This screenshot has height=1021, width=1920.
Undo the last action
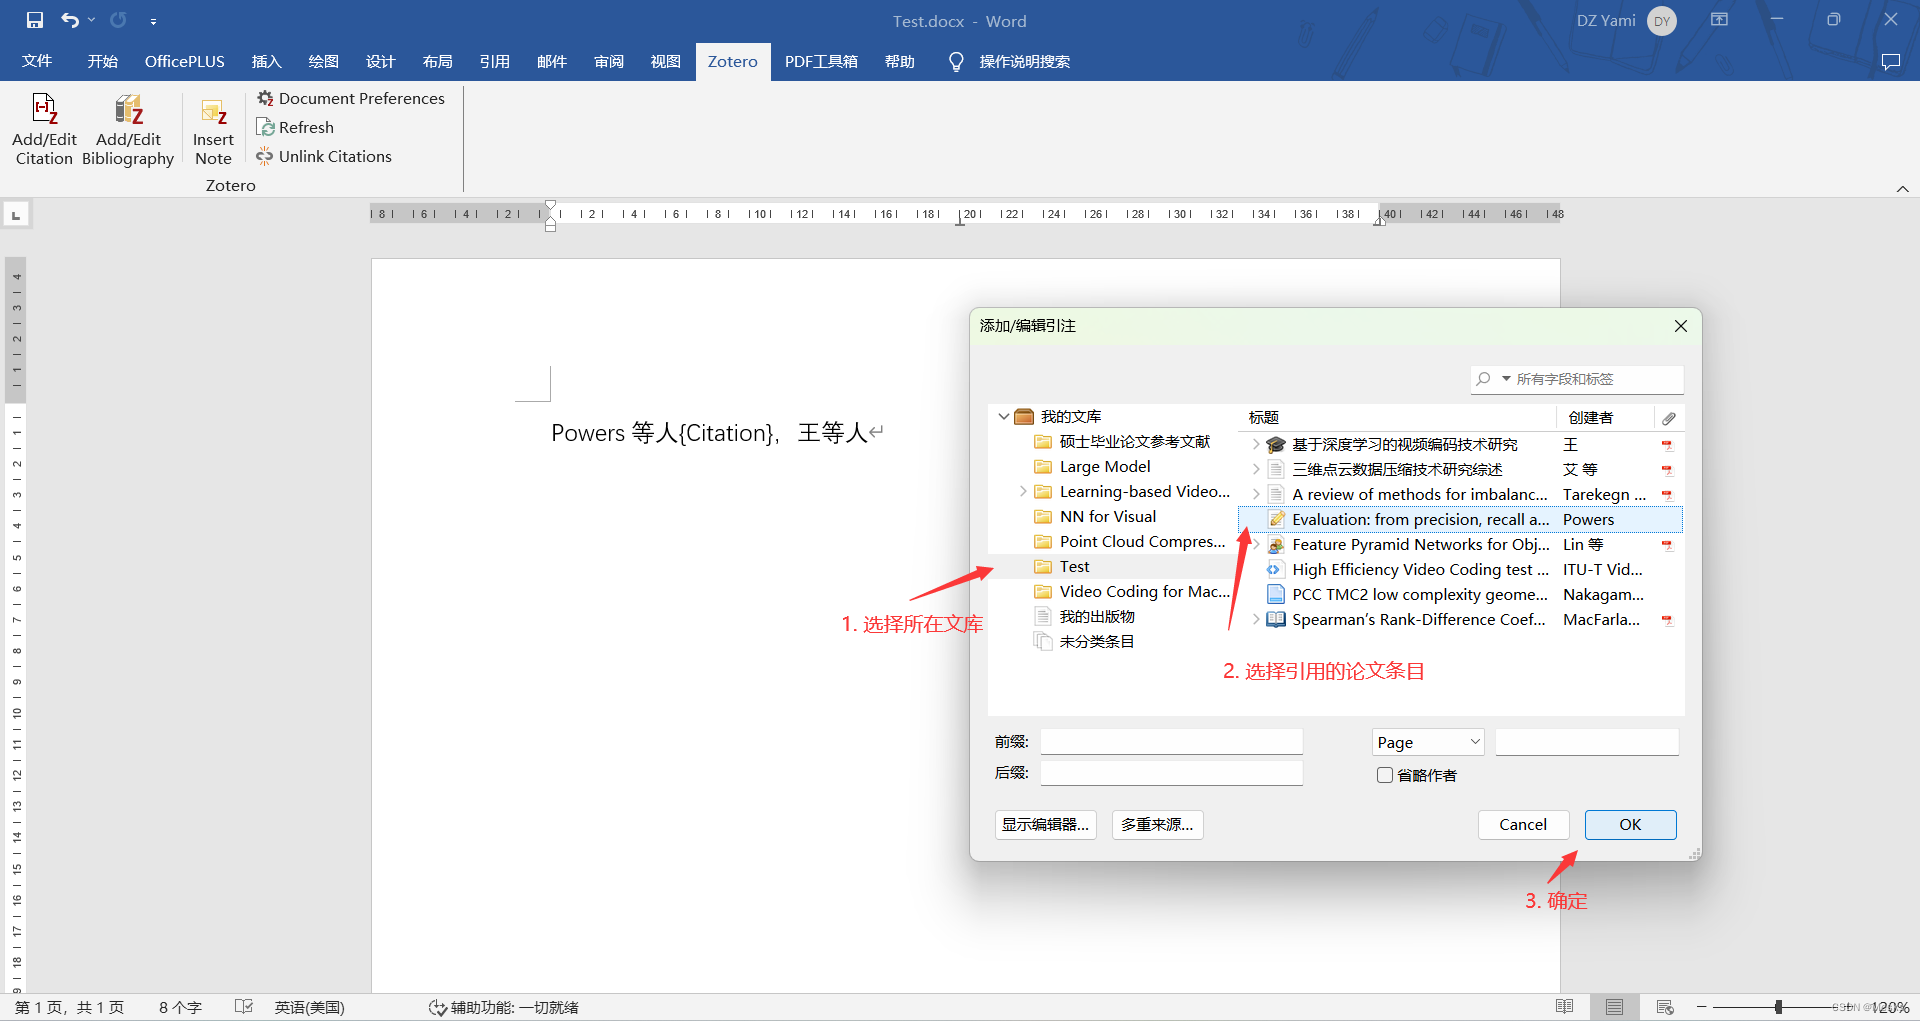[x=69, y=20]
